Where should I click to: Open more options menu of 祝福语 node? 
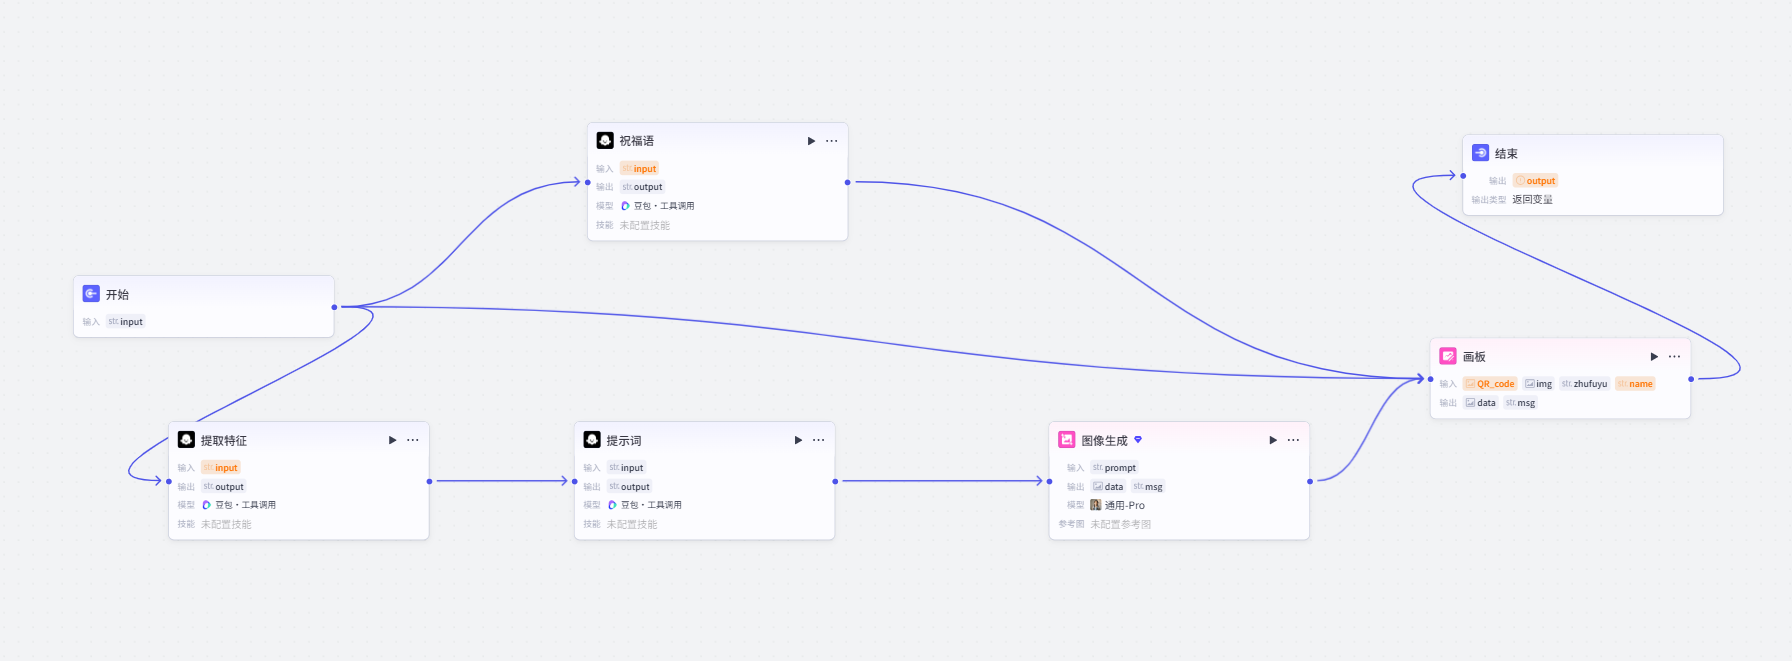point(831,141)
